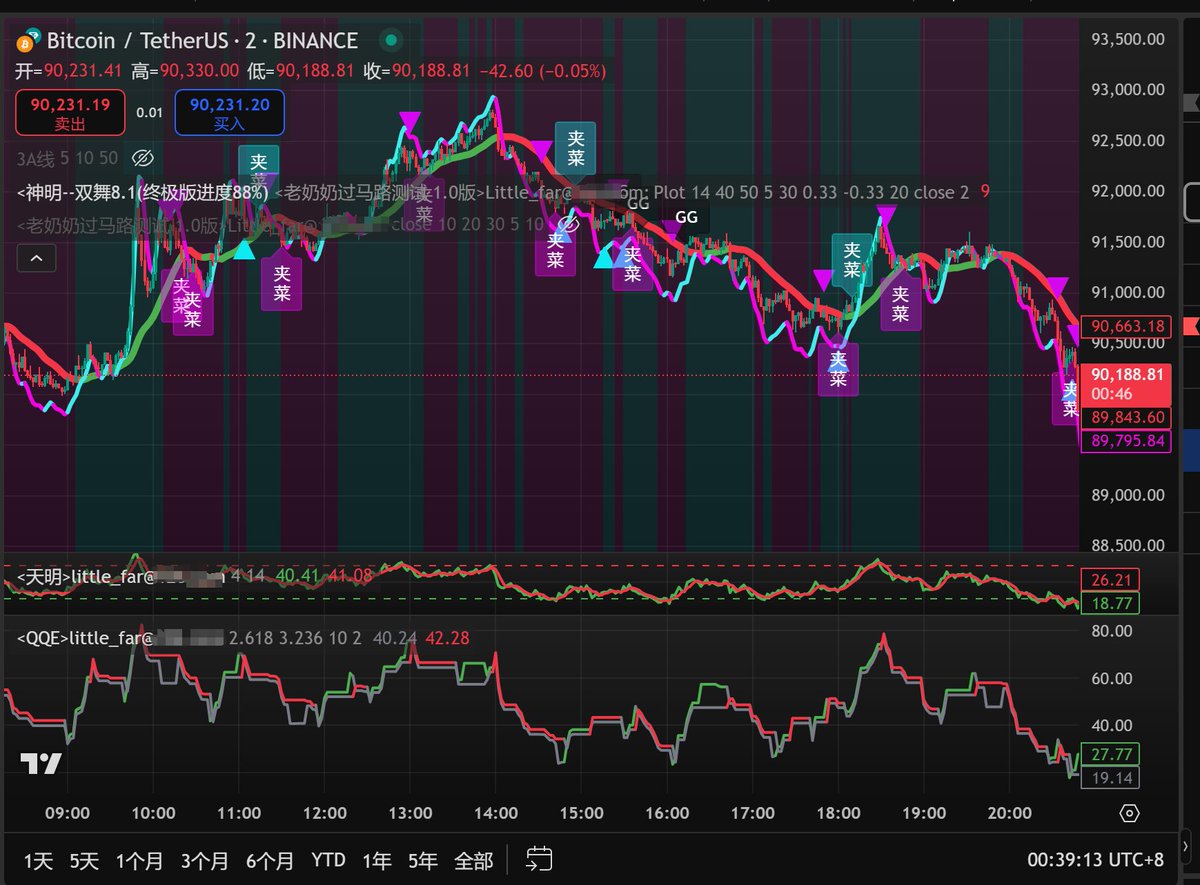Select the 全部 time range
Image resolution: width=1200 pixels, height=885 pixels.
click(x=473, y=860)
